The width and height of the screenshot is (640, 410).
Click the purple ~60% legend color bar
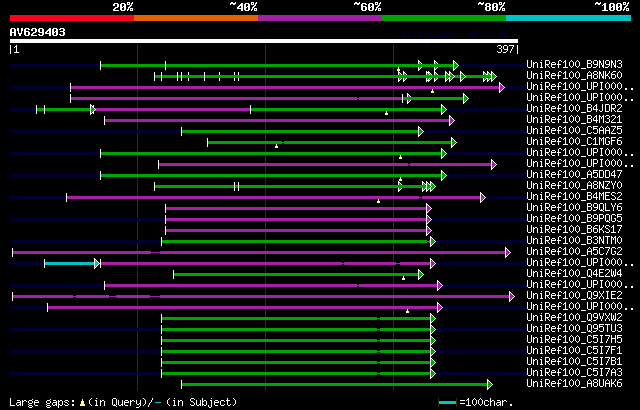320,18
